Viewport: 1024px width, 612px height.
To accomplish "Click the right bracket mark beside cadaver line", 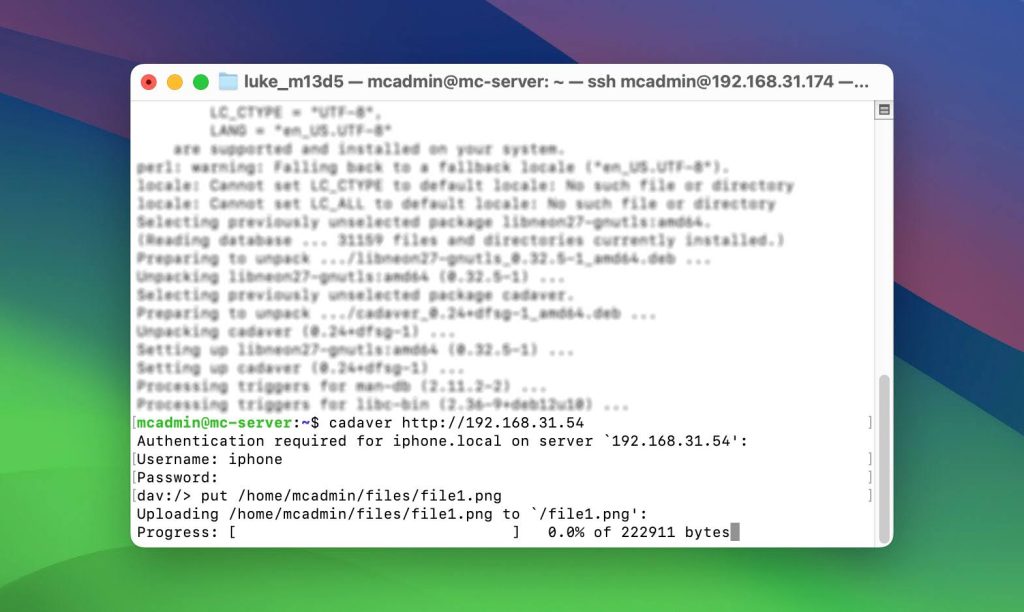I will 870,423.
